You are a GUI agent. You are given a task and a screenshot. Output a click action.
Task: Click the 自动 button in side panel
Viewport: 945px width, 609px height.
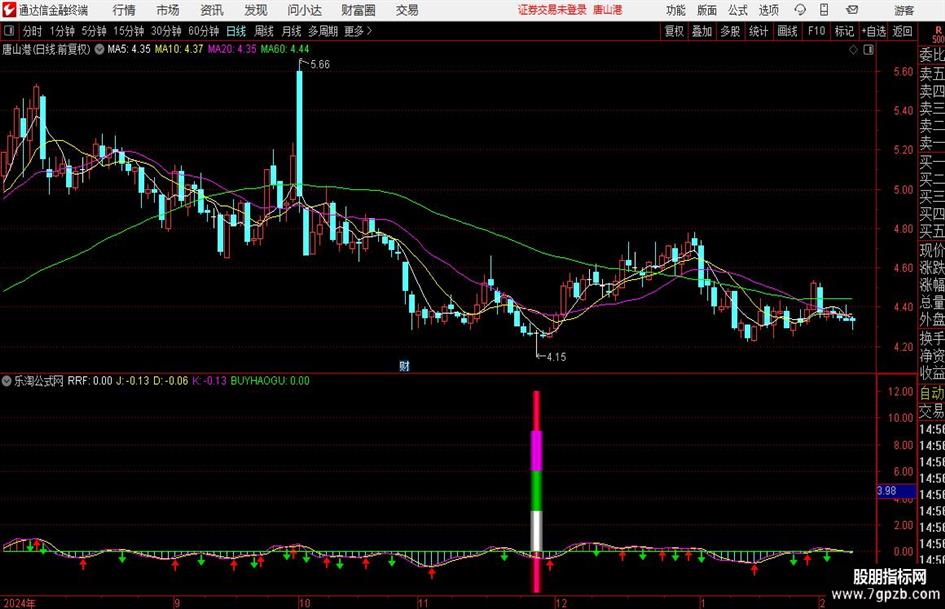(x=932, y=393)
